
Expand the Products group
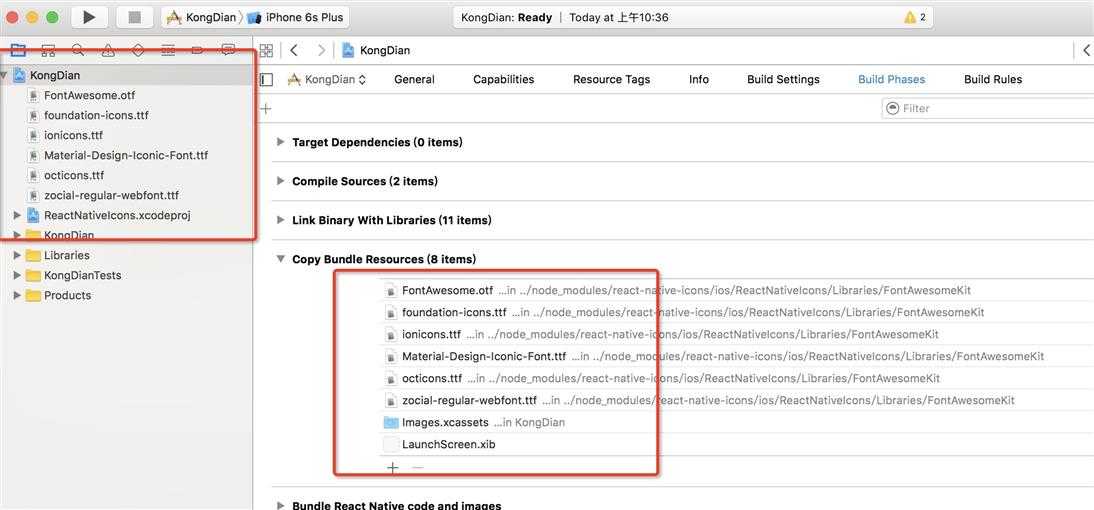17,296
